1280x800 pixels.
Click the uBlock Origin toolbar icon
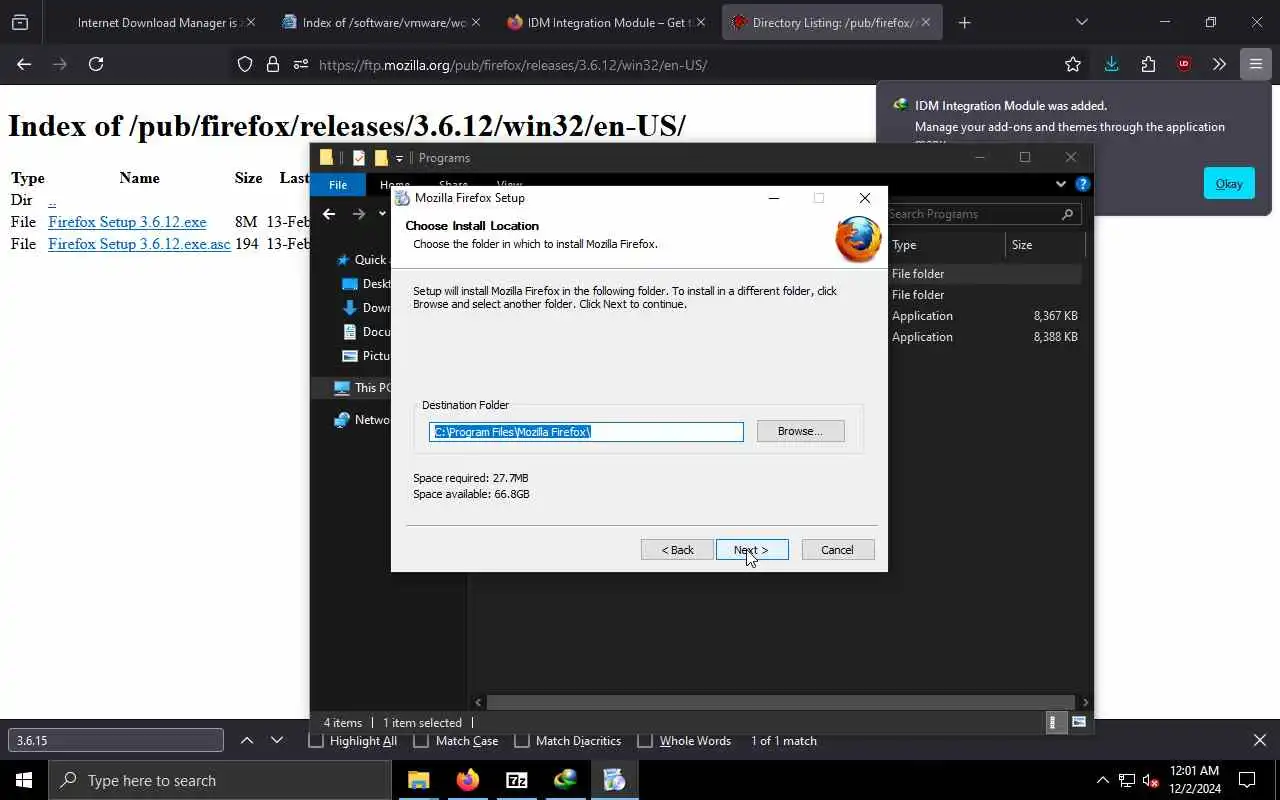click(x=1184, y=64)
